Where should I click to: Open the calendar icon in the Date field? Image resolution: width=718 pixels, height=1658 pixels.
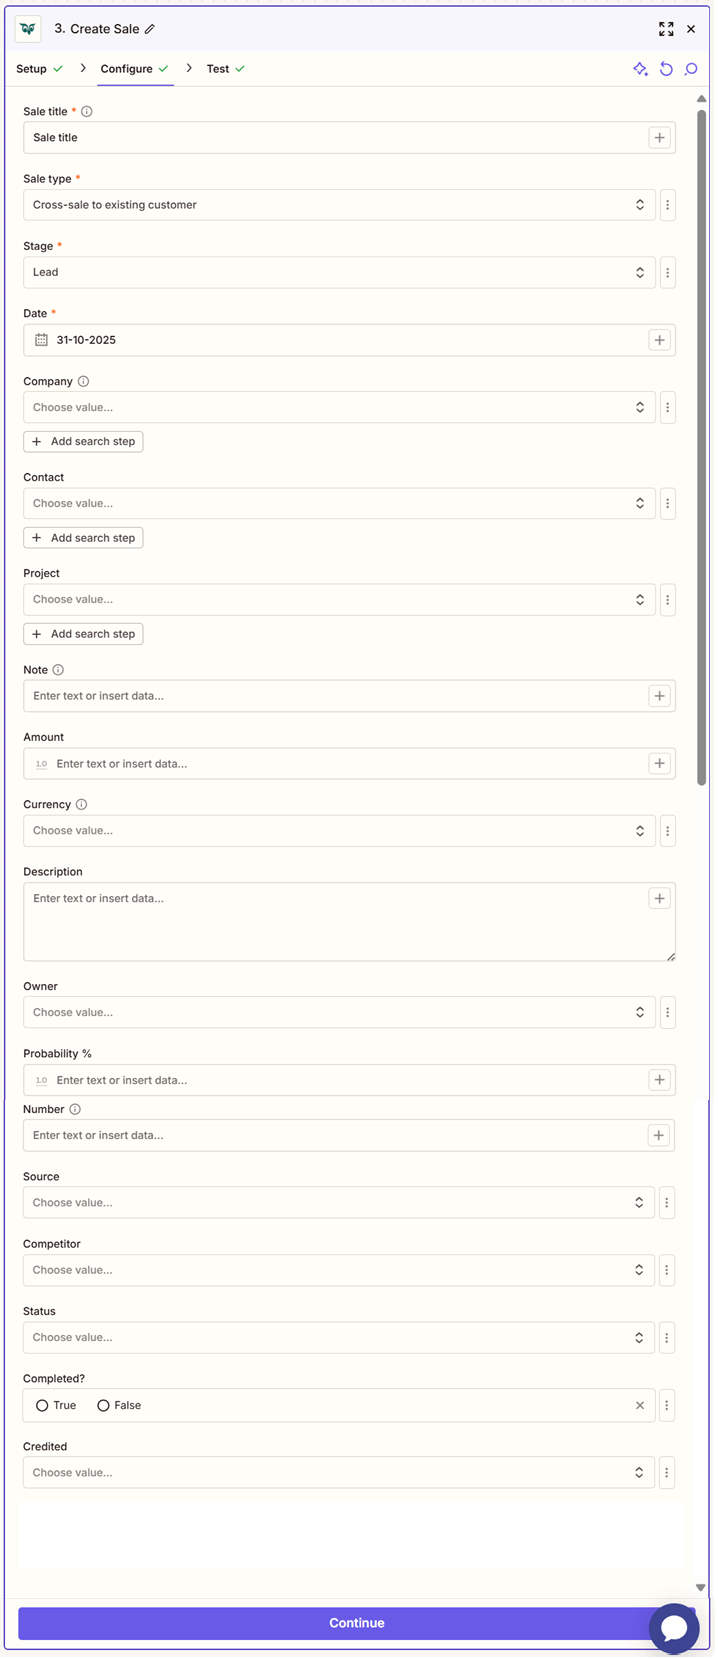[41, 340]
